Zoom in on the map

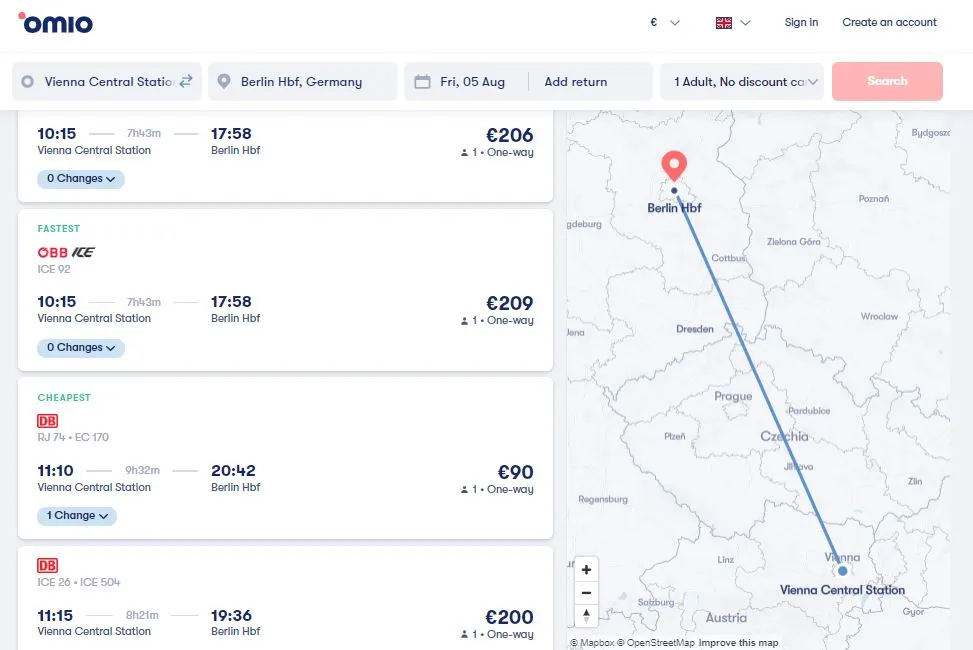(x=586, y=570)
